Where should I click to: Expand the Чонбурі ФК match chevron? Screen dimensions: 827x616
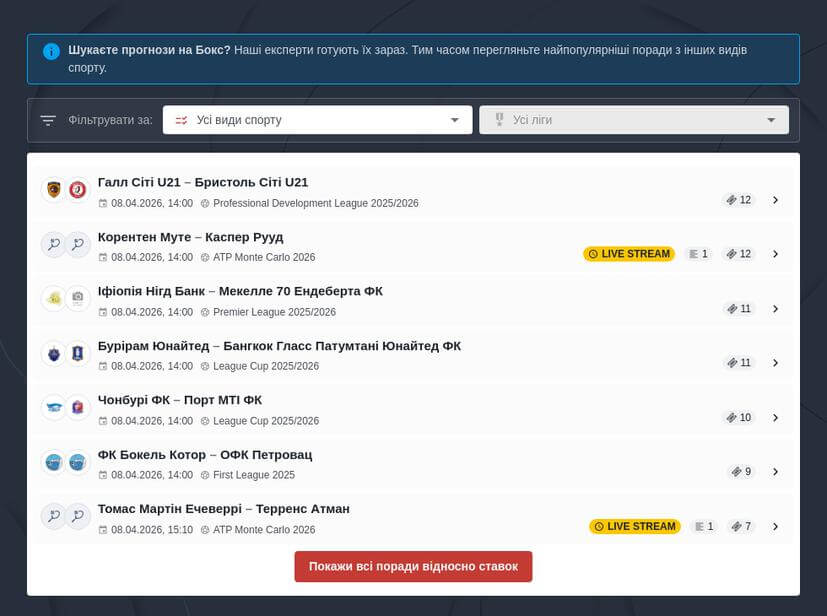pyautogui.click(x=775, y=418)
